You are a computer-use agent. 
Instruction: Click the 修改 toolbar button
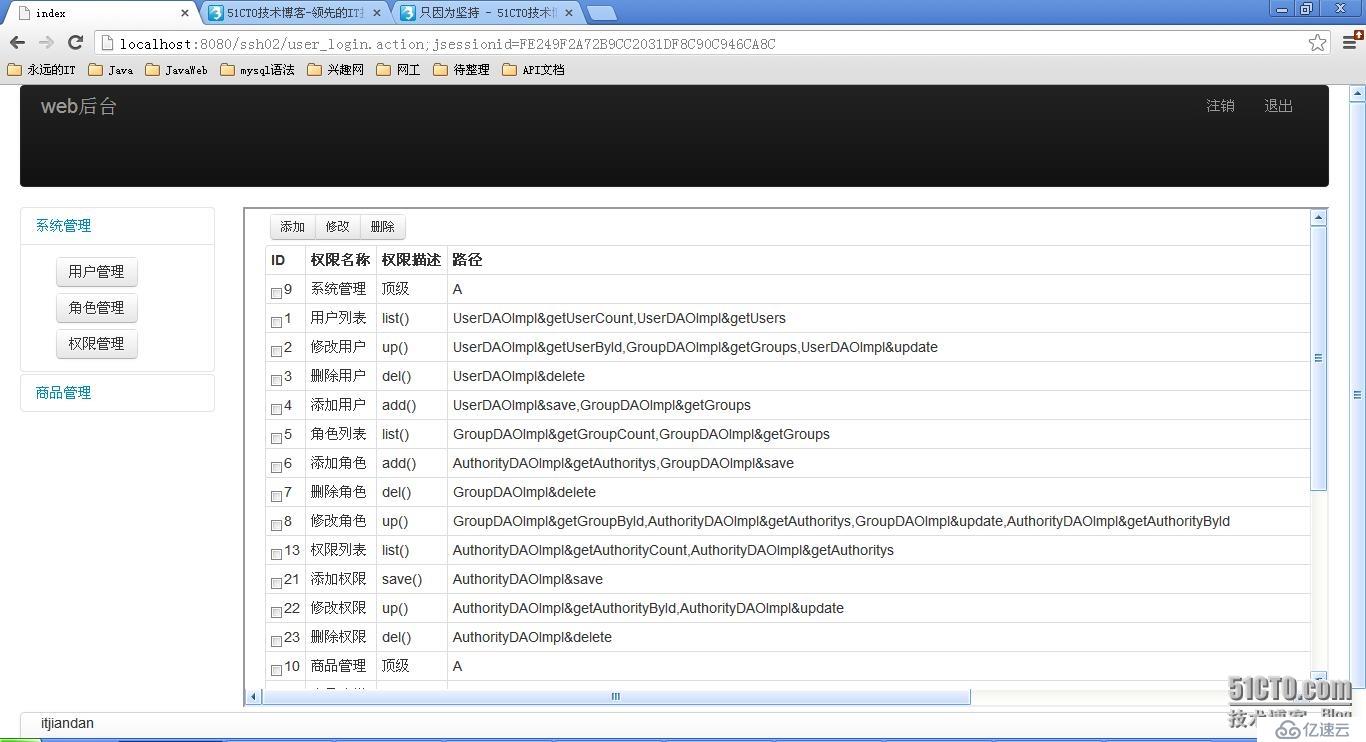click(x=337, y=227)
